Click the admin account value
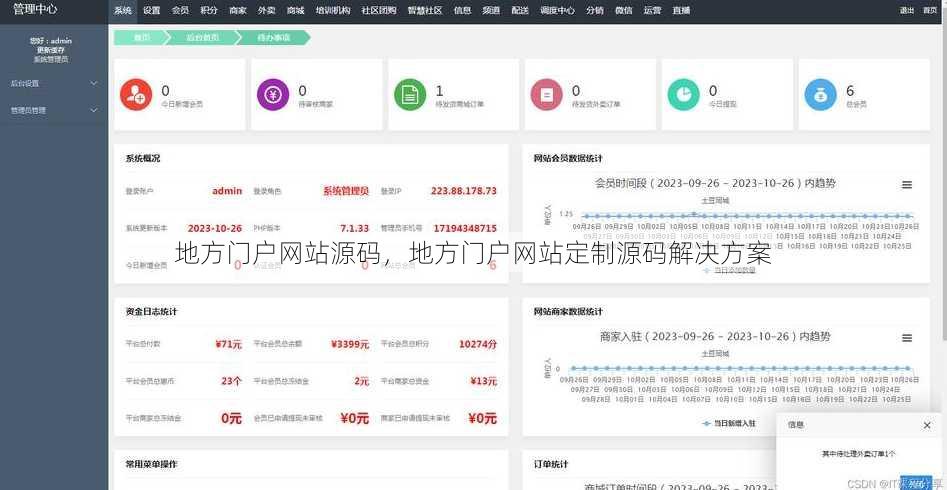 227,191
